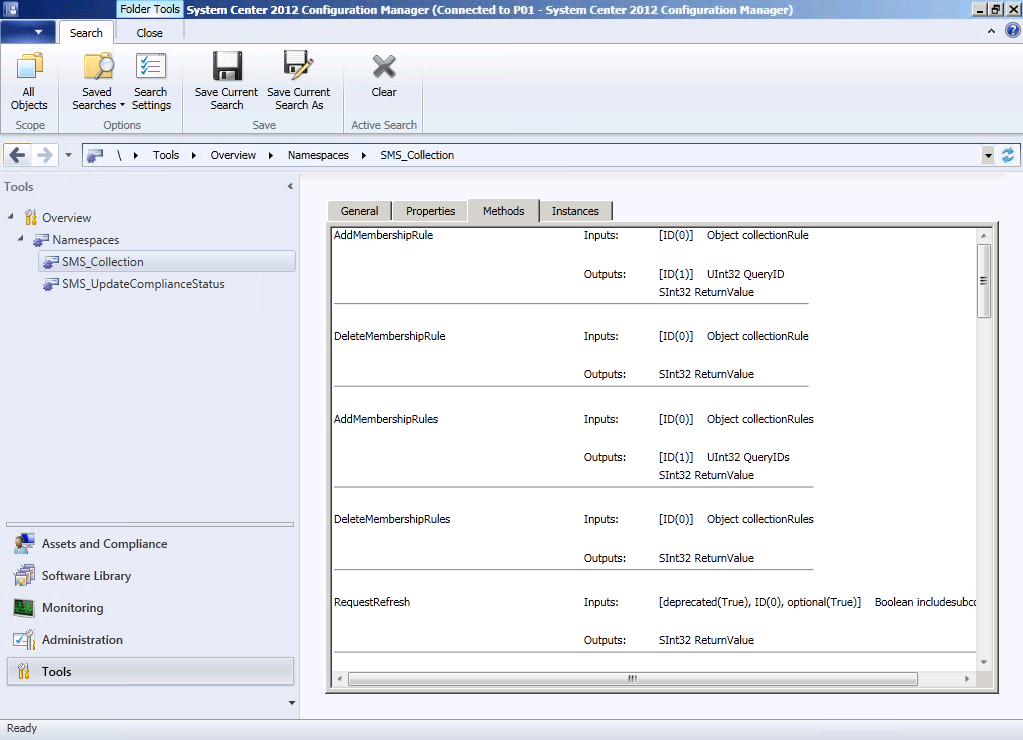Click the application icon in title bar
This screenshot has width=1023, height=740.
11,9
